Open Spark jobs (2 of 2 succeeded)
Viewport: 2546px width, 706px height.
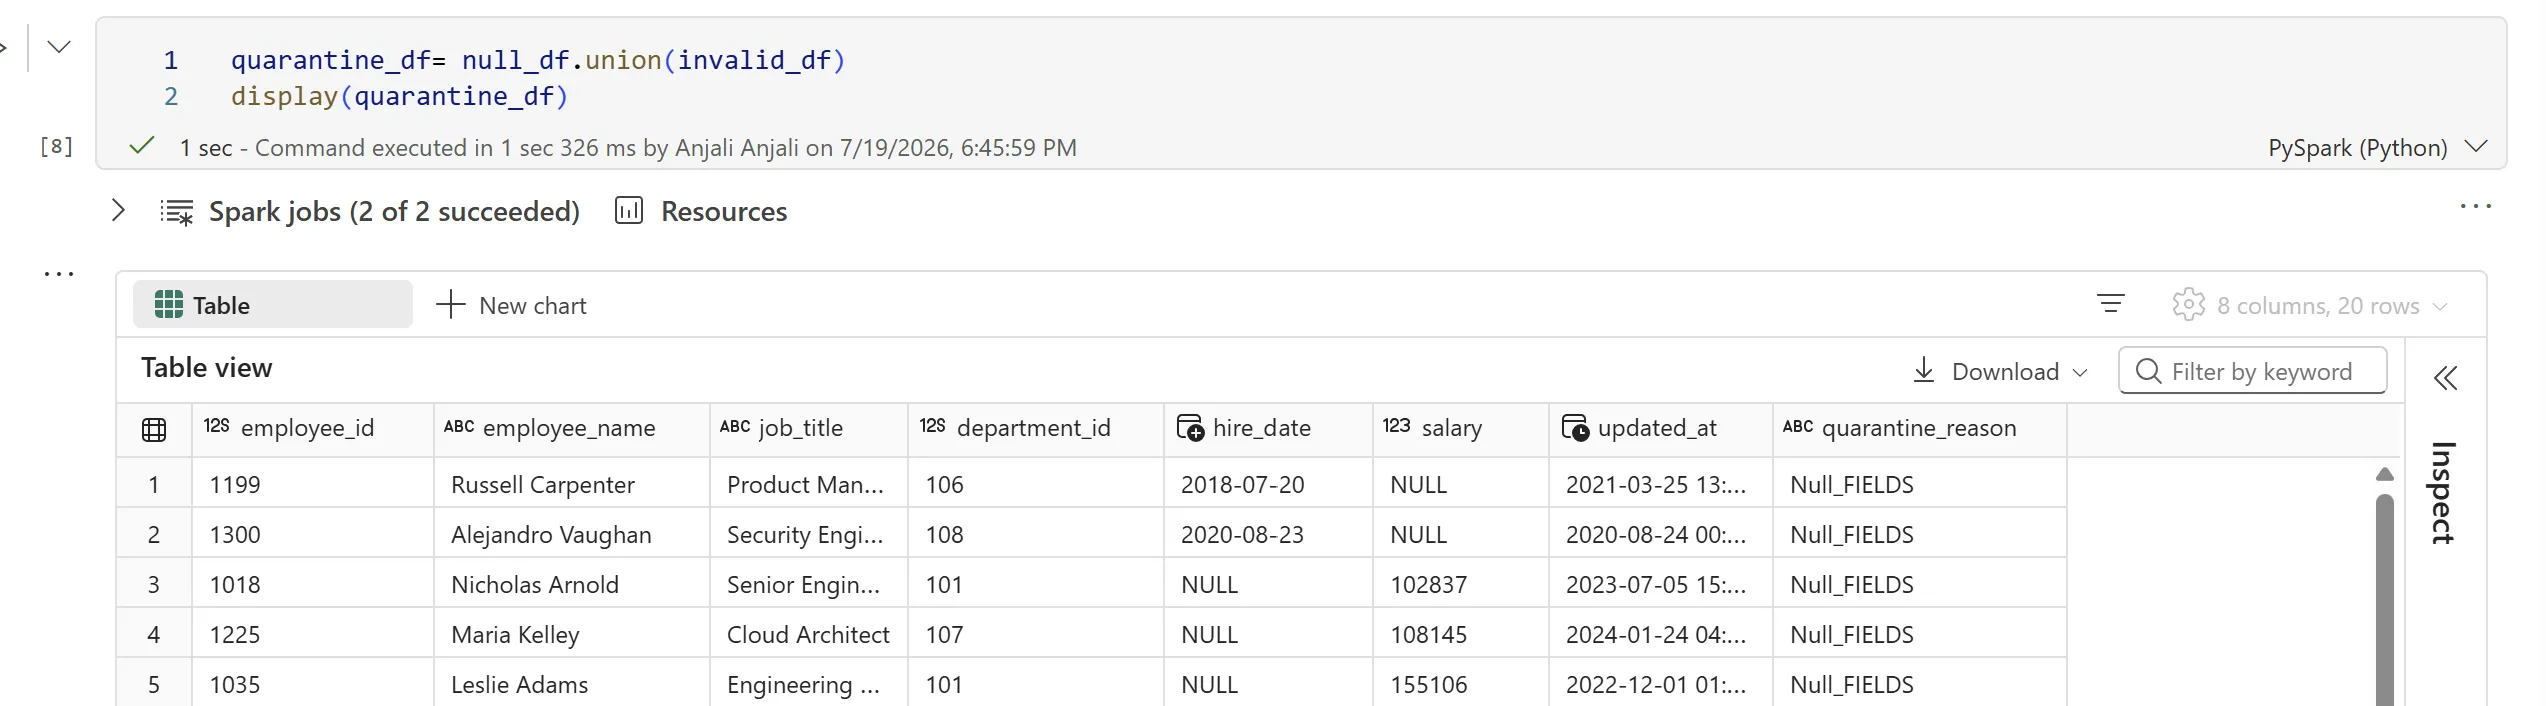click(394, 212)
